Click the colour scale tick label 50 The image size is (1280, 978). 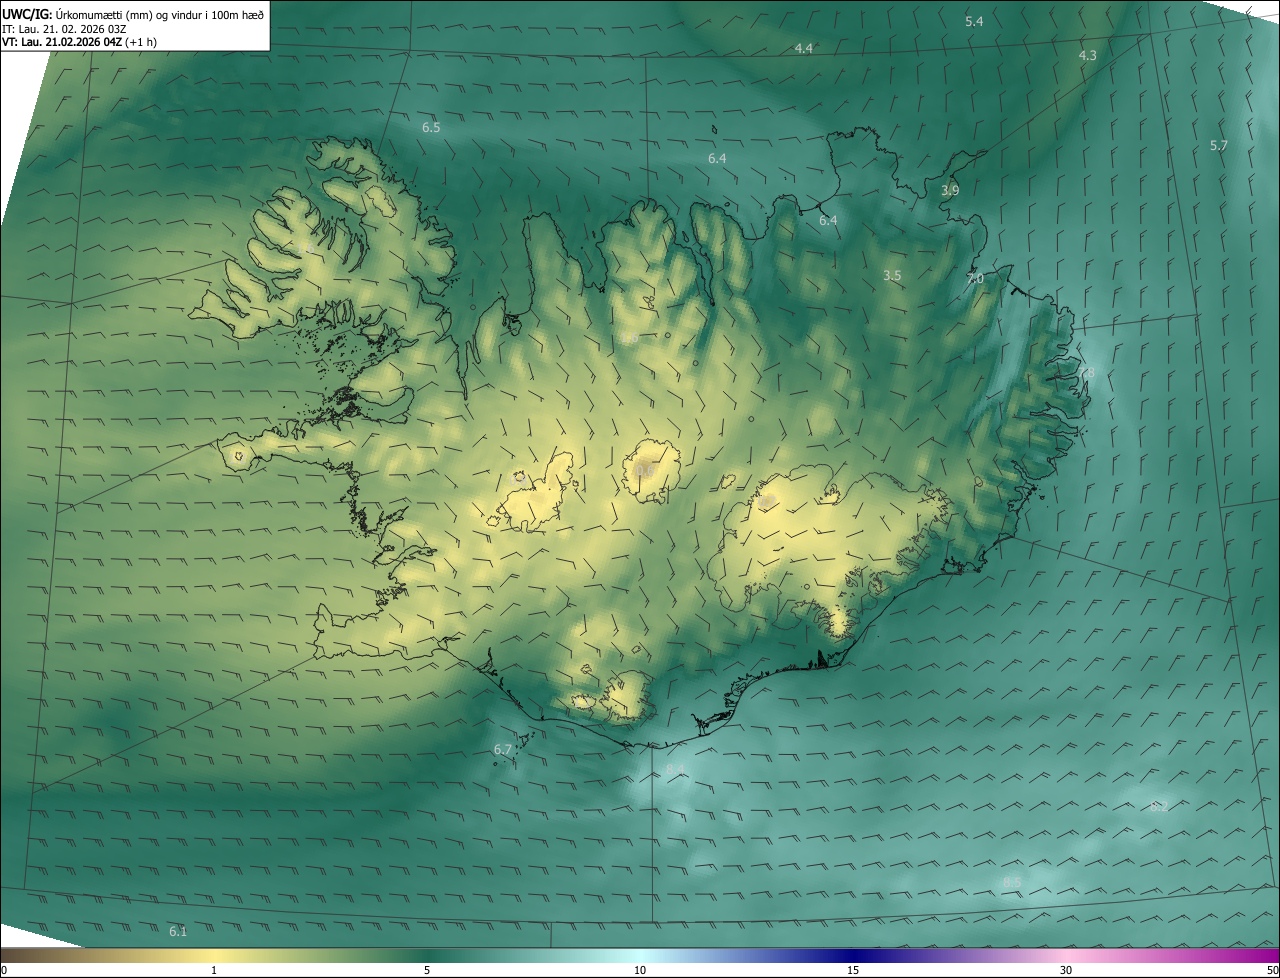pos(1272,970)
